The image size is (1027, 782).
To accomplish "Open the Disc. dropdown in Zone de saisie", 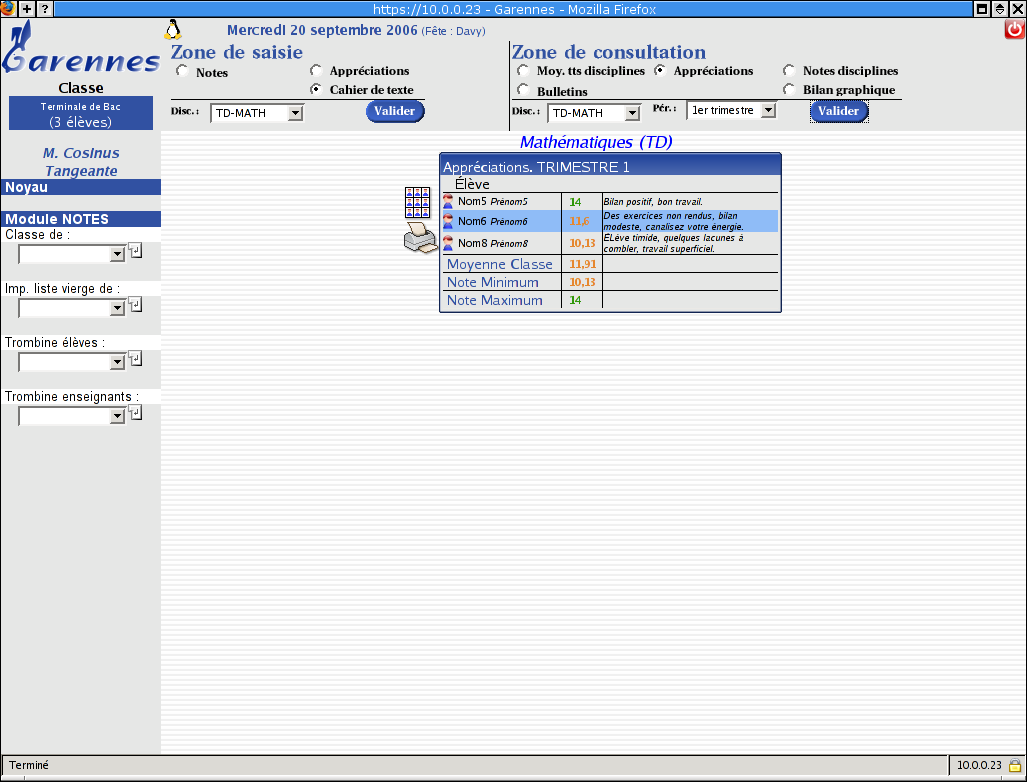I will [x=294, y=113].
